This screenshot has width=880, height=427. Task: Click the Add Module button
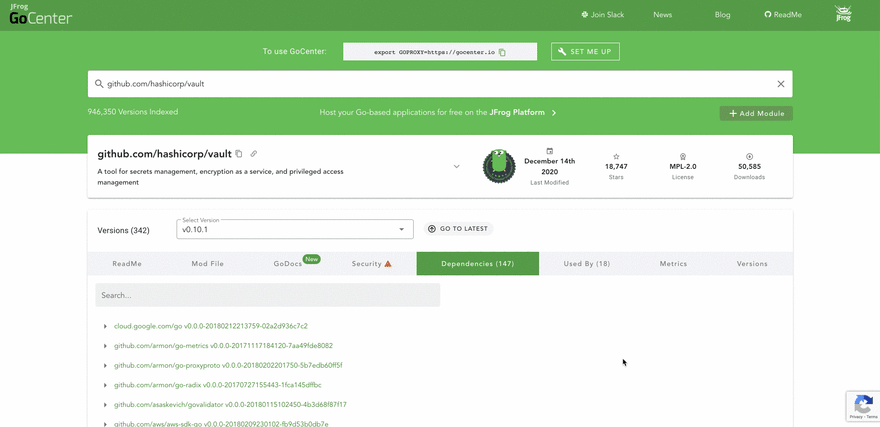(756, 113)
